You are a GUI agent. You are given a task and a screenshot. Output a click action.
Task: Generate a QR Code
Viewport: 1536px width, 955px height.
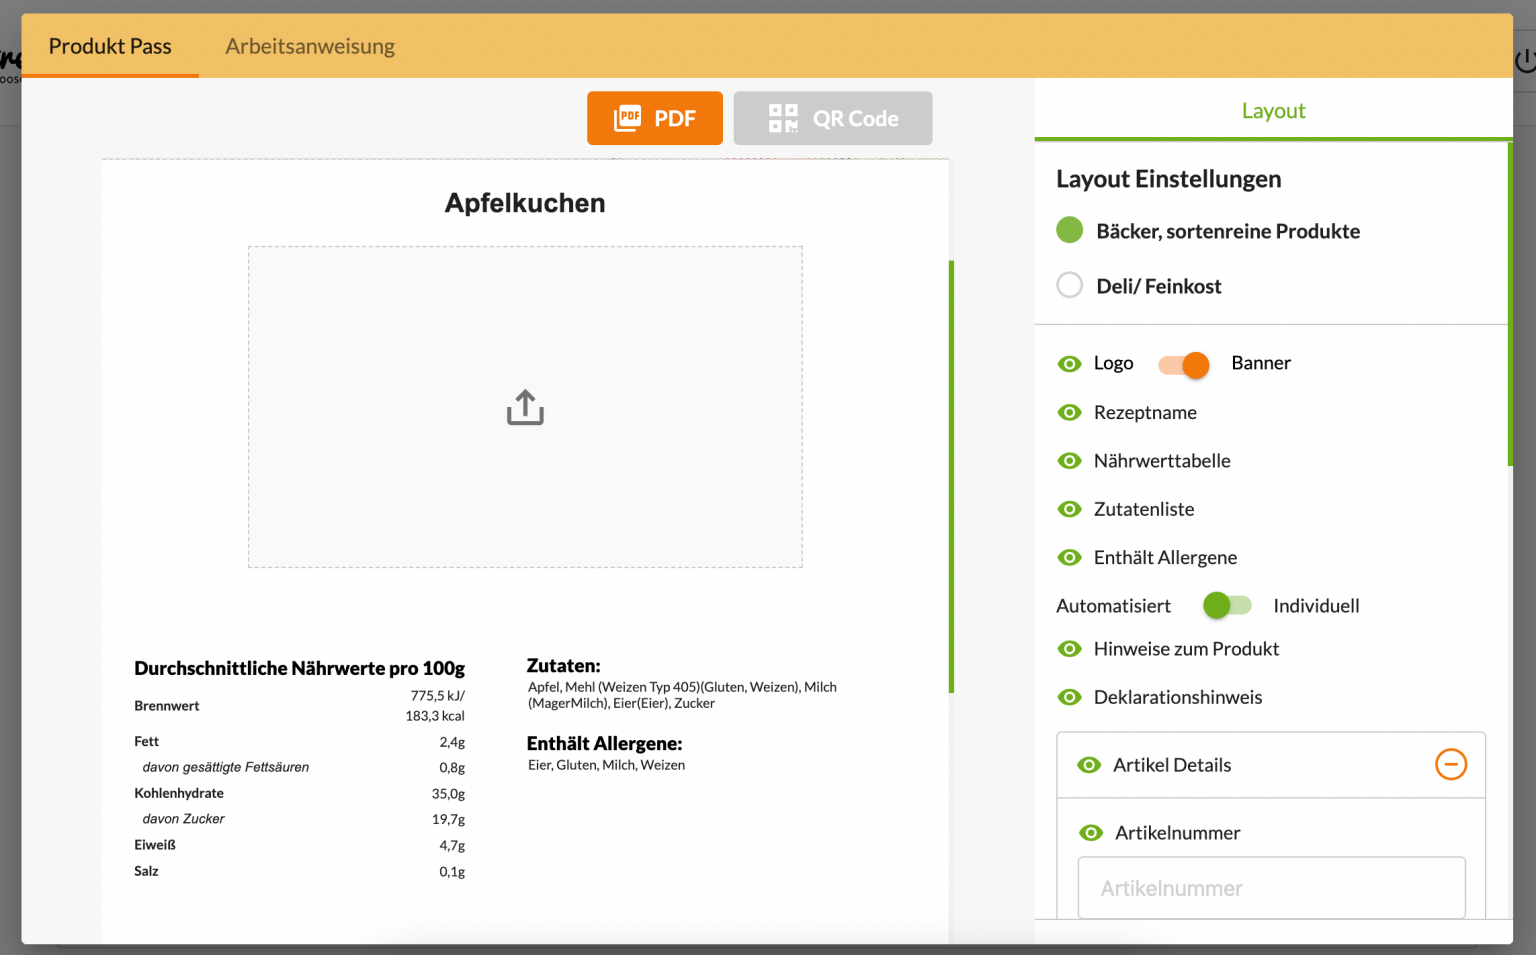click(832, 118)
